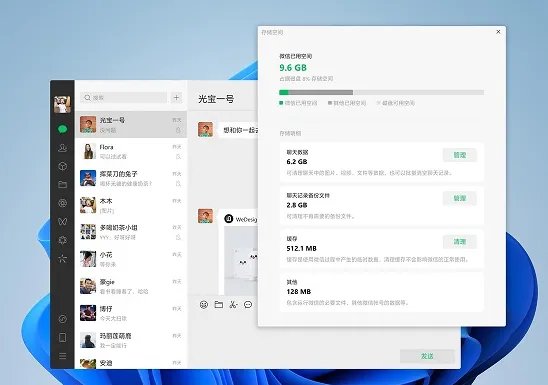Click the 2.8 GB backup value
The width and height of the screenshot is (548, 385).
click(297, 205)
